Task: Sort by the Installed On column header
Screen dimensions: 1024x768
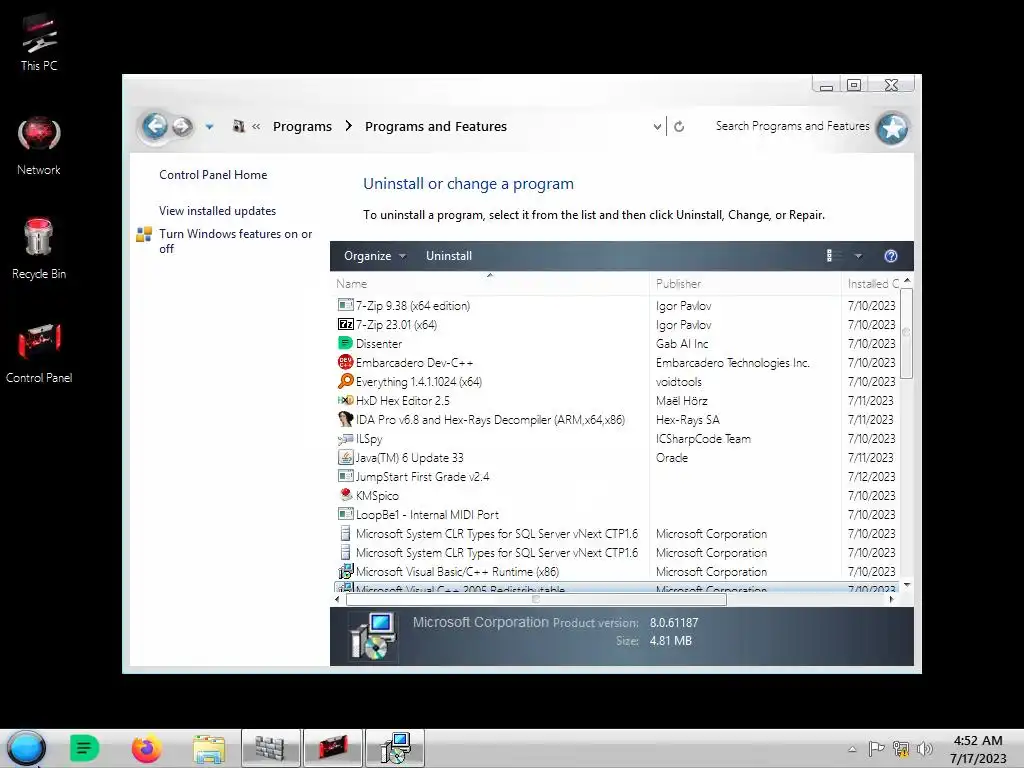Action: tap(871, 283)
